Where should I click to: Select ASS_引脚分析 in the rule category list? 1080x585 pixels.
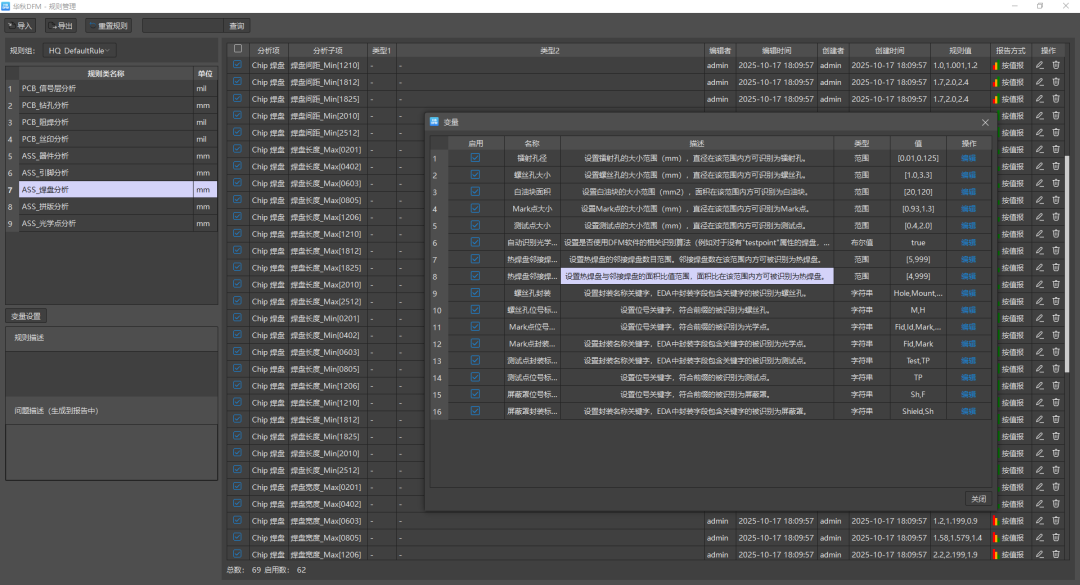[x=106, y=173]
